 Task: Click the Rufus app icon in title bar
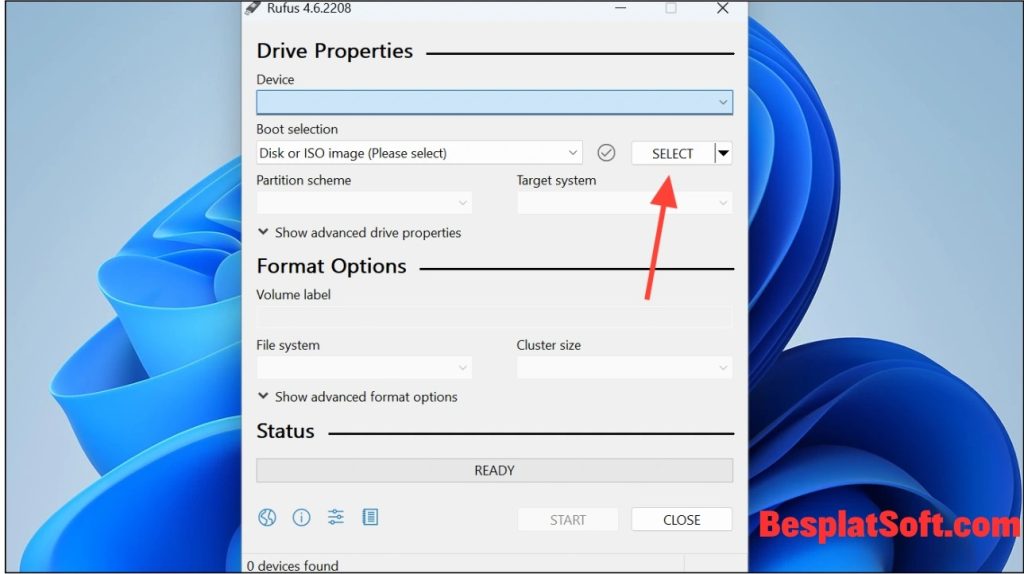[253, 8]
